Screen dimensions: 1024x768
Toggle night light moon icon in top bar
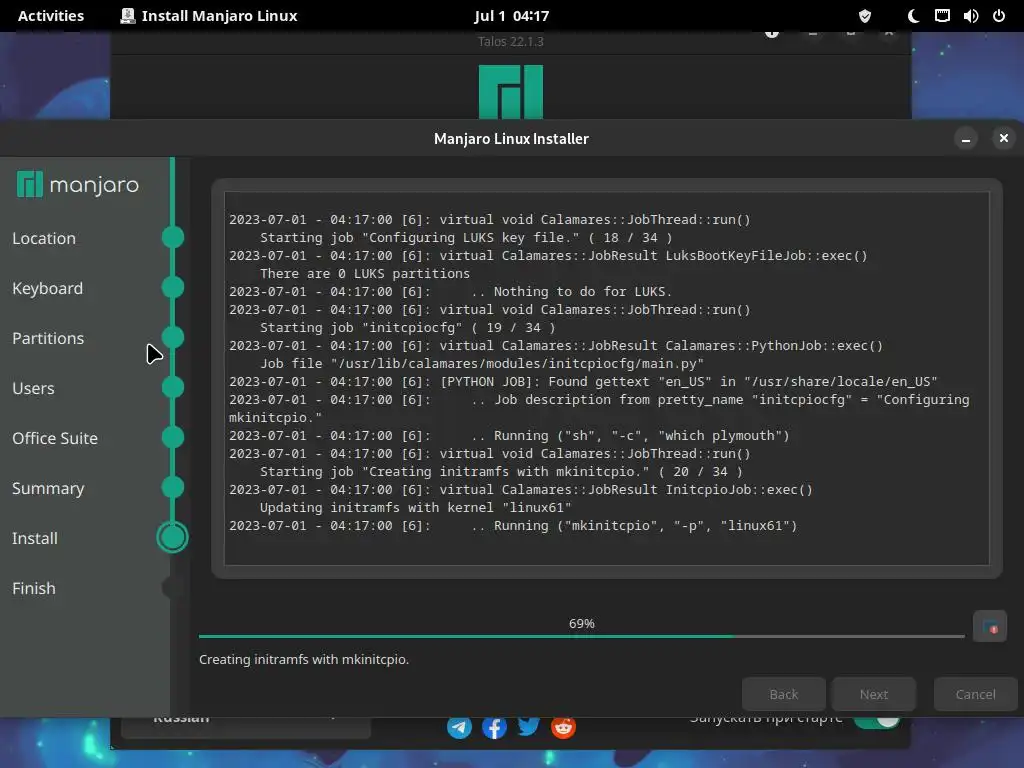click(x=913, y=16)
